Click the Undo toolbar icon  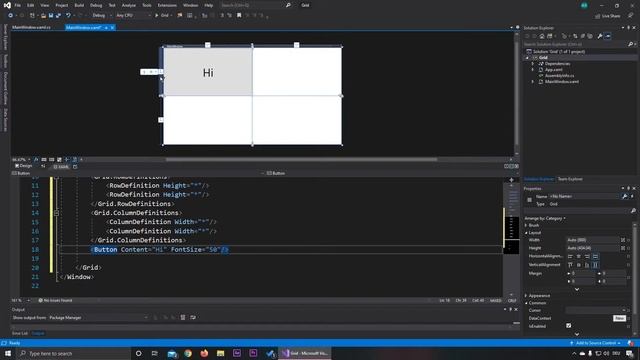(x=68, y=16)
